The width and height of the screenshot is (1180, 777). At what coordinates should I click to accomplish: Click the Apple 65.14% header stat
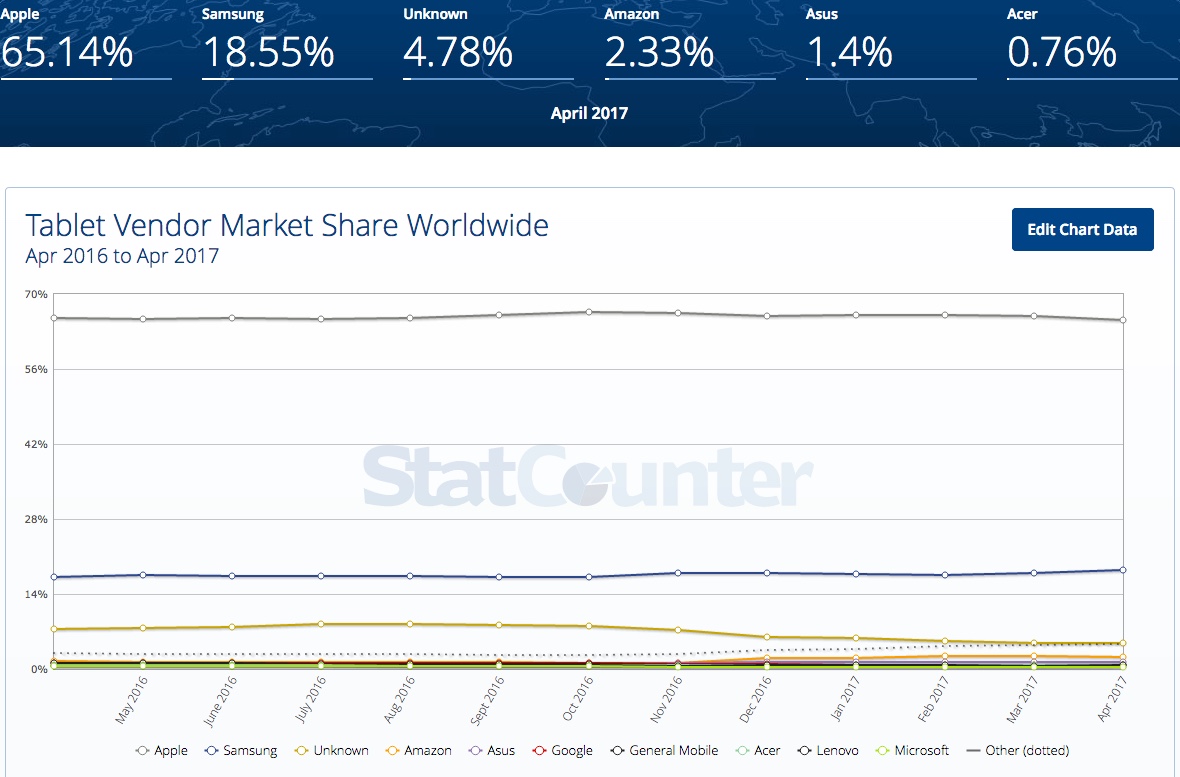(x=85, y=42)
